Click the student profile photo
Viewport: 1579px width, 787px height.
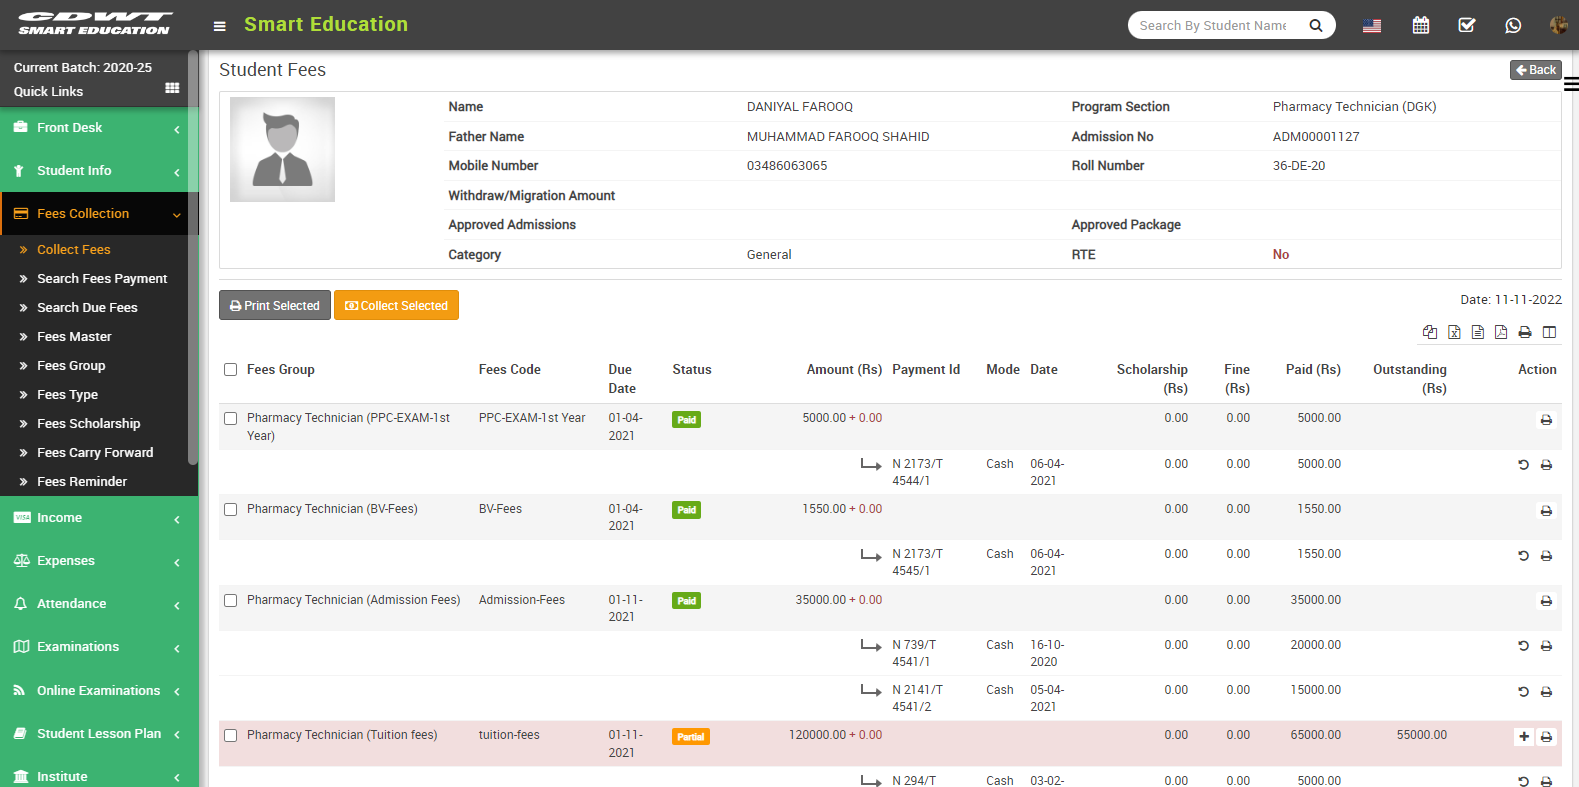pos(282,149)
